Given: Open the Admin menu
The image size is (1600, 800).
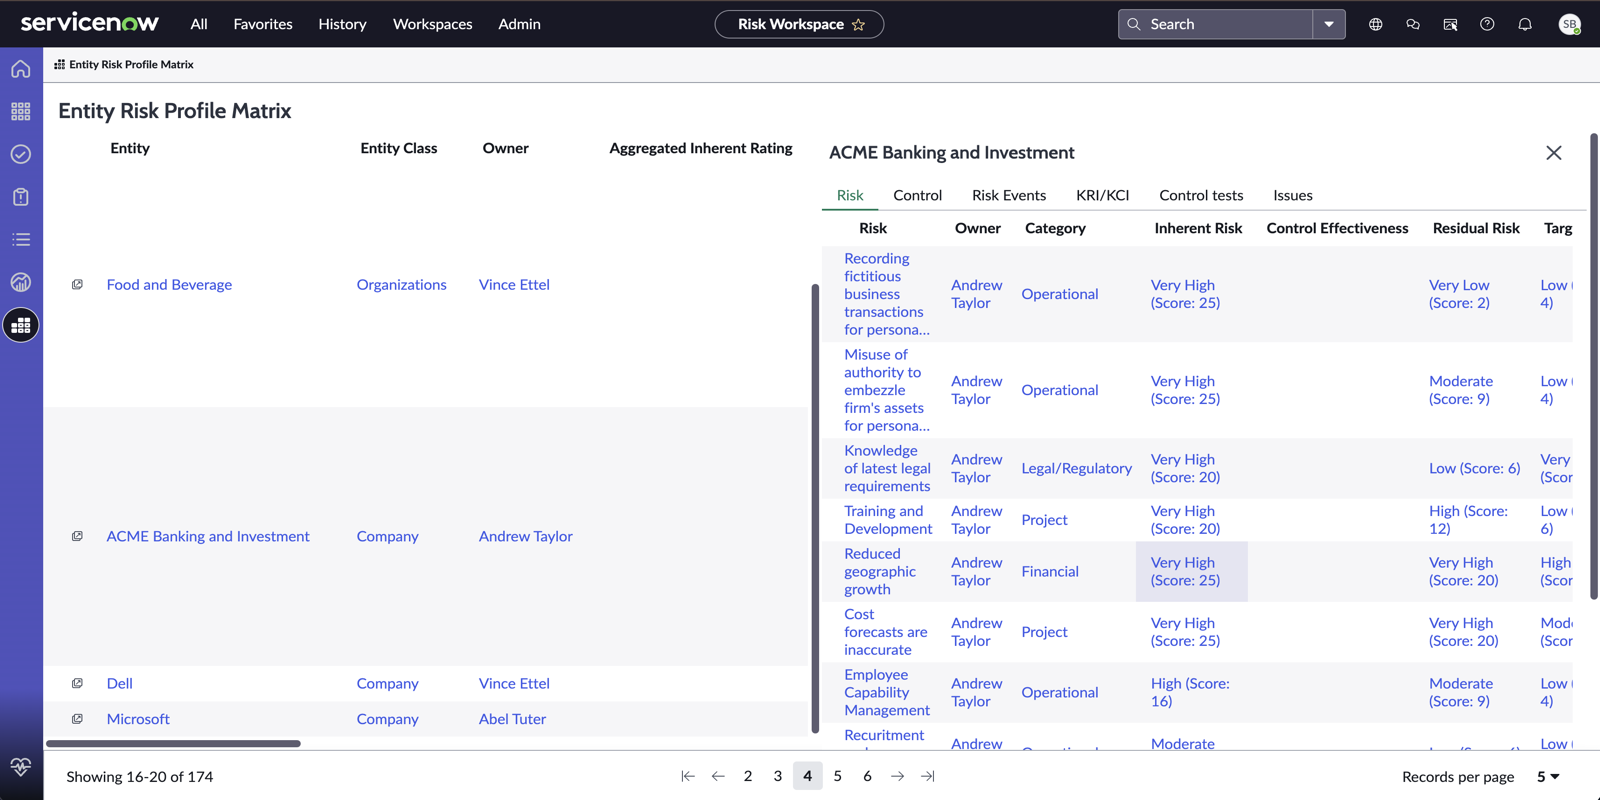Looking at the screenshot, I should coord(519,24).
